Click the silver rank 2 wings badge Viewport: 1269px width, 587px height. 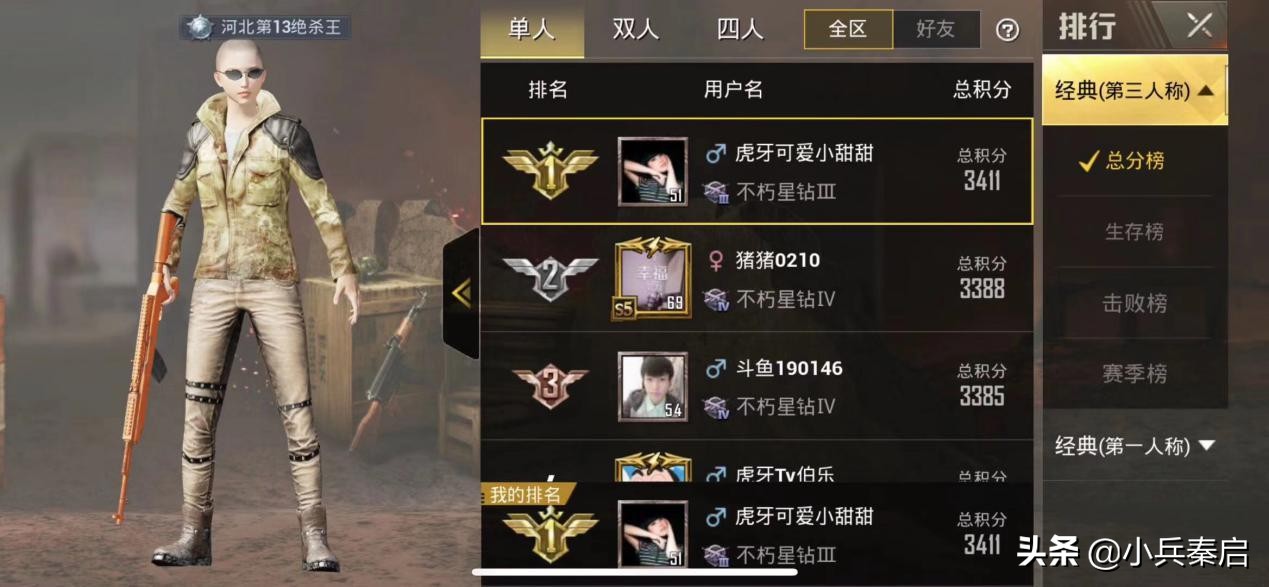550,279
